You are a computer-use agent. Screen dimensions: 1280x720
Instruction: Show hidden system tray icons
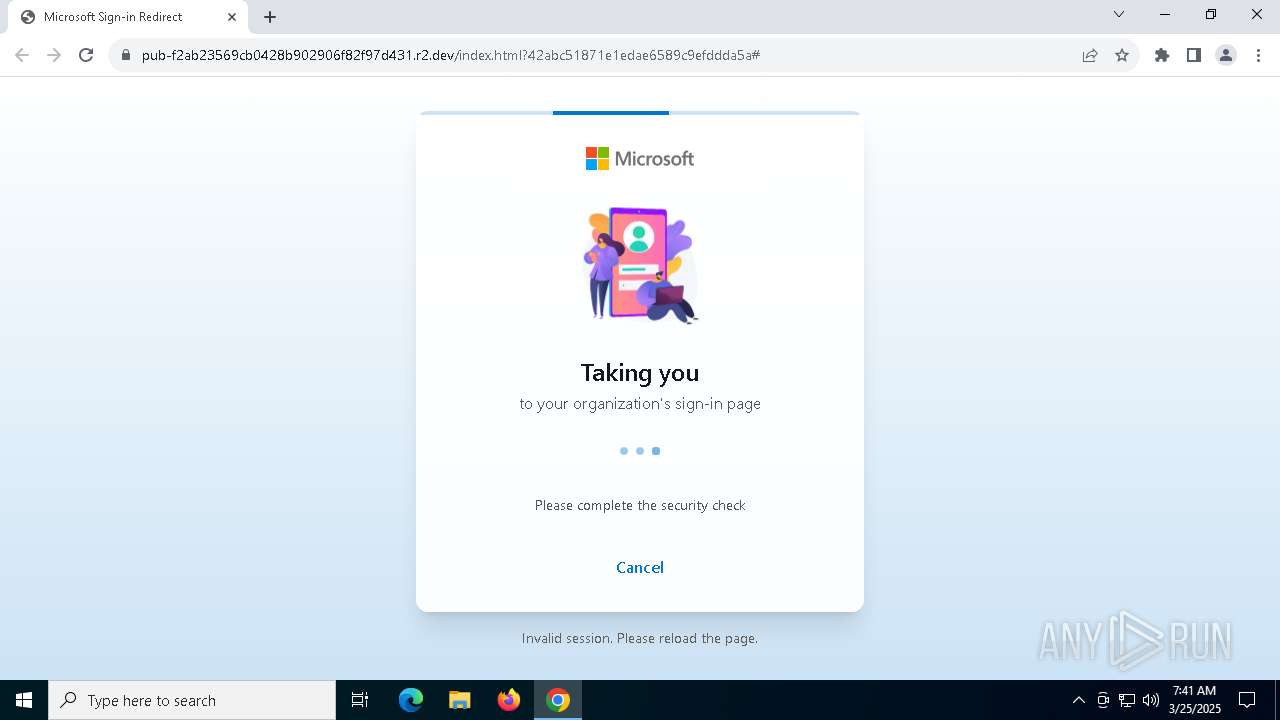point(1078,700)
